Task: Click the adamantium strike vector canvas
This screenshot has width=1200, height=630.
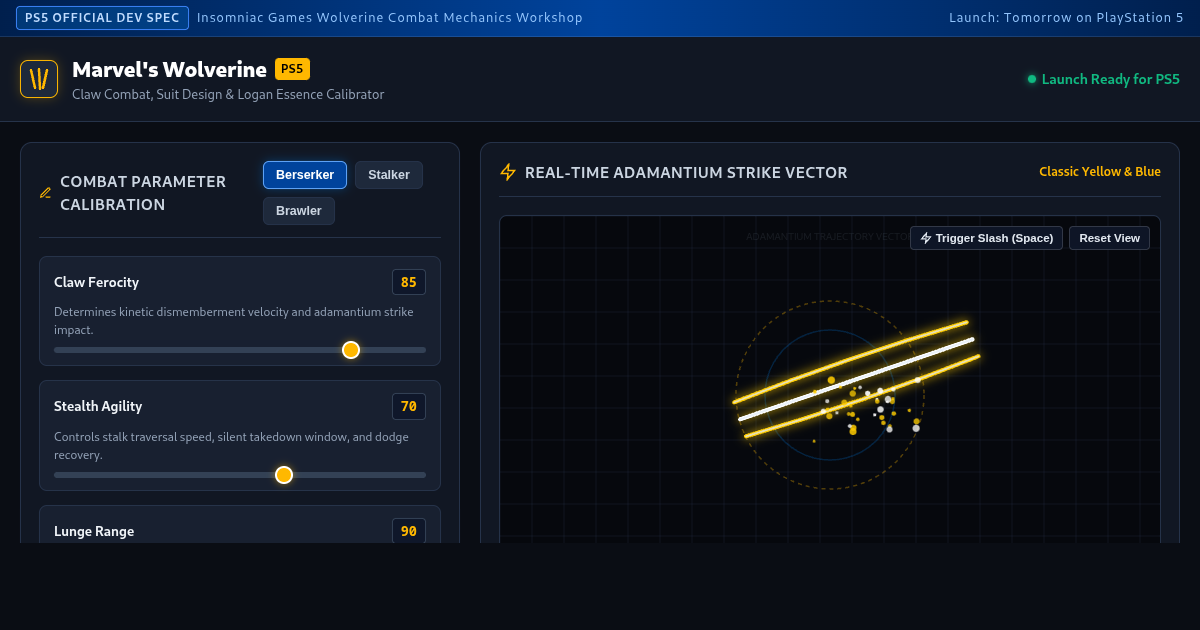Action: pyautogui.click(x=830, y=380)
